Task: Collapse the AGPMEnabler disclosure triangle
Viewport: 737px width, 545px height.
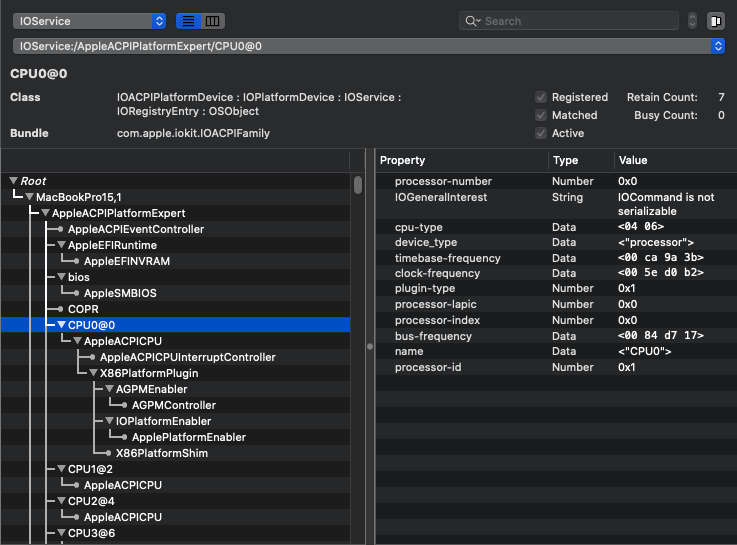Action: click(109, 389)
